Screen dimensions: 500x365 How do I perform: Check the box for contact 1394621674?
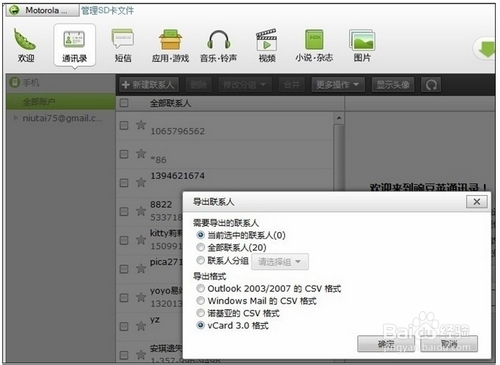tap(124, 183)
